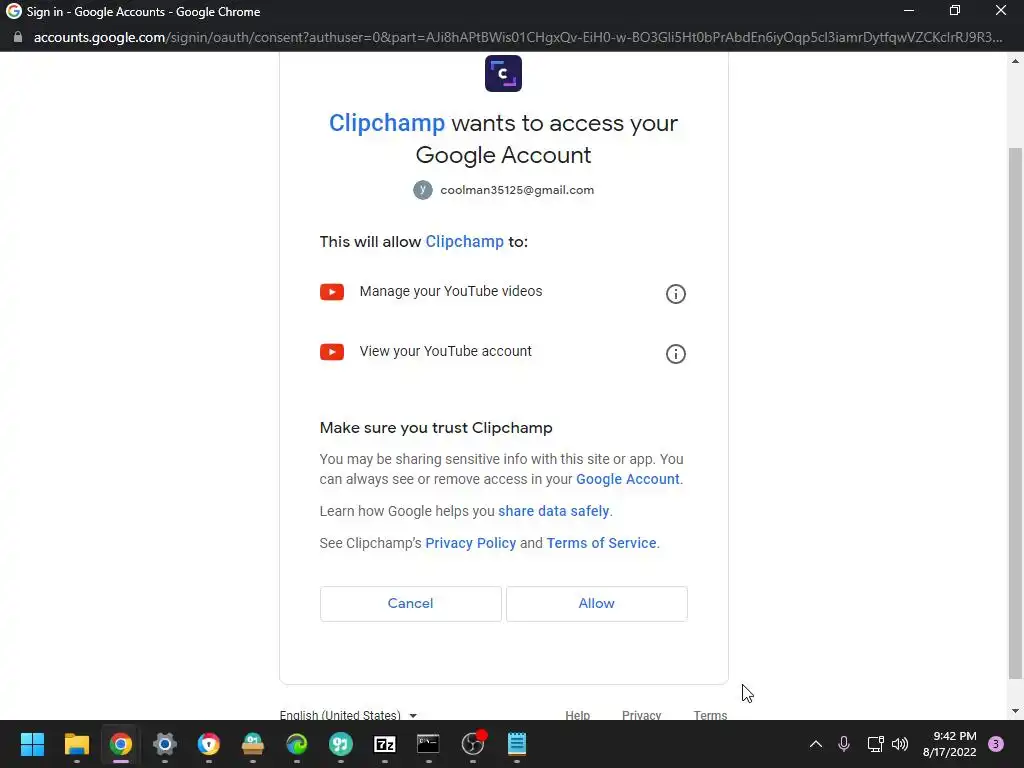Show hidden system tray icons
This screenshot has width=1024, height=768.
[816, 744]
